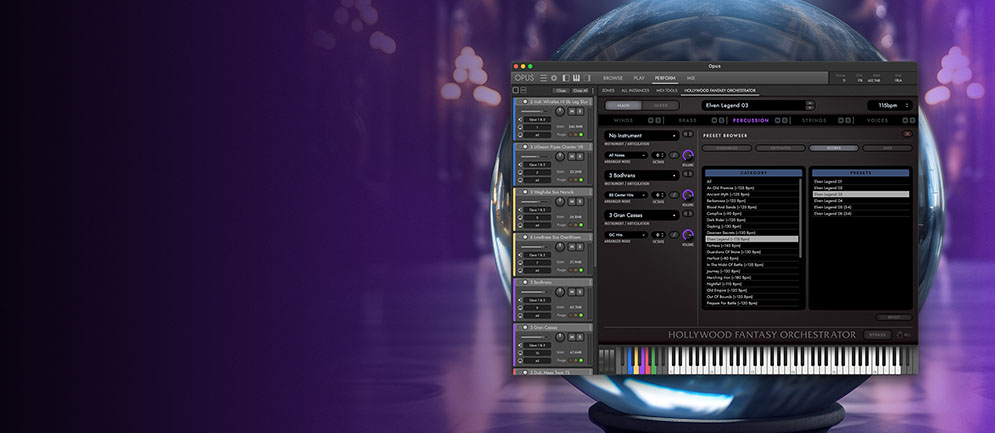The height and width of the screenshot is (433, 995).
Task: Click the link icon beside 3 Gran Cassas dropdown
Action: 688,214
